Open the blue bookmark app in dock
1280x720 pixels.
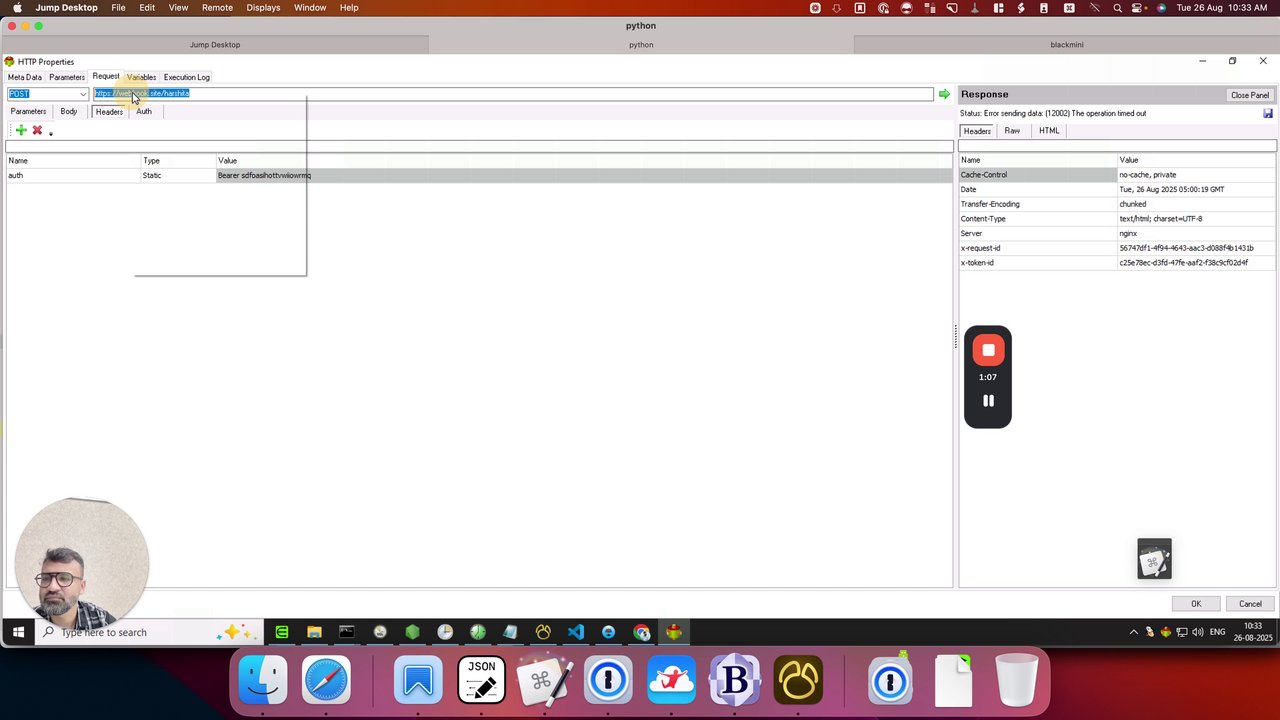coord(418,680)
